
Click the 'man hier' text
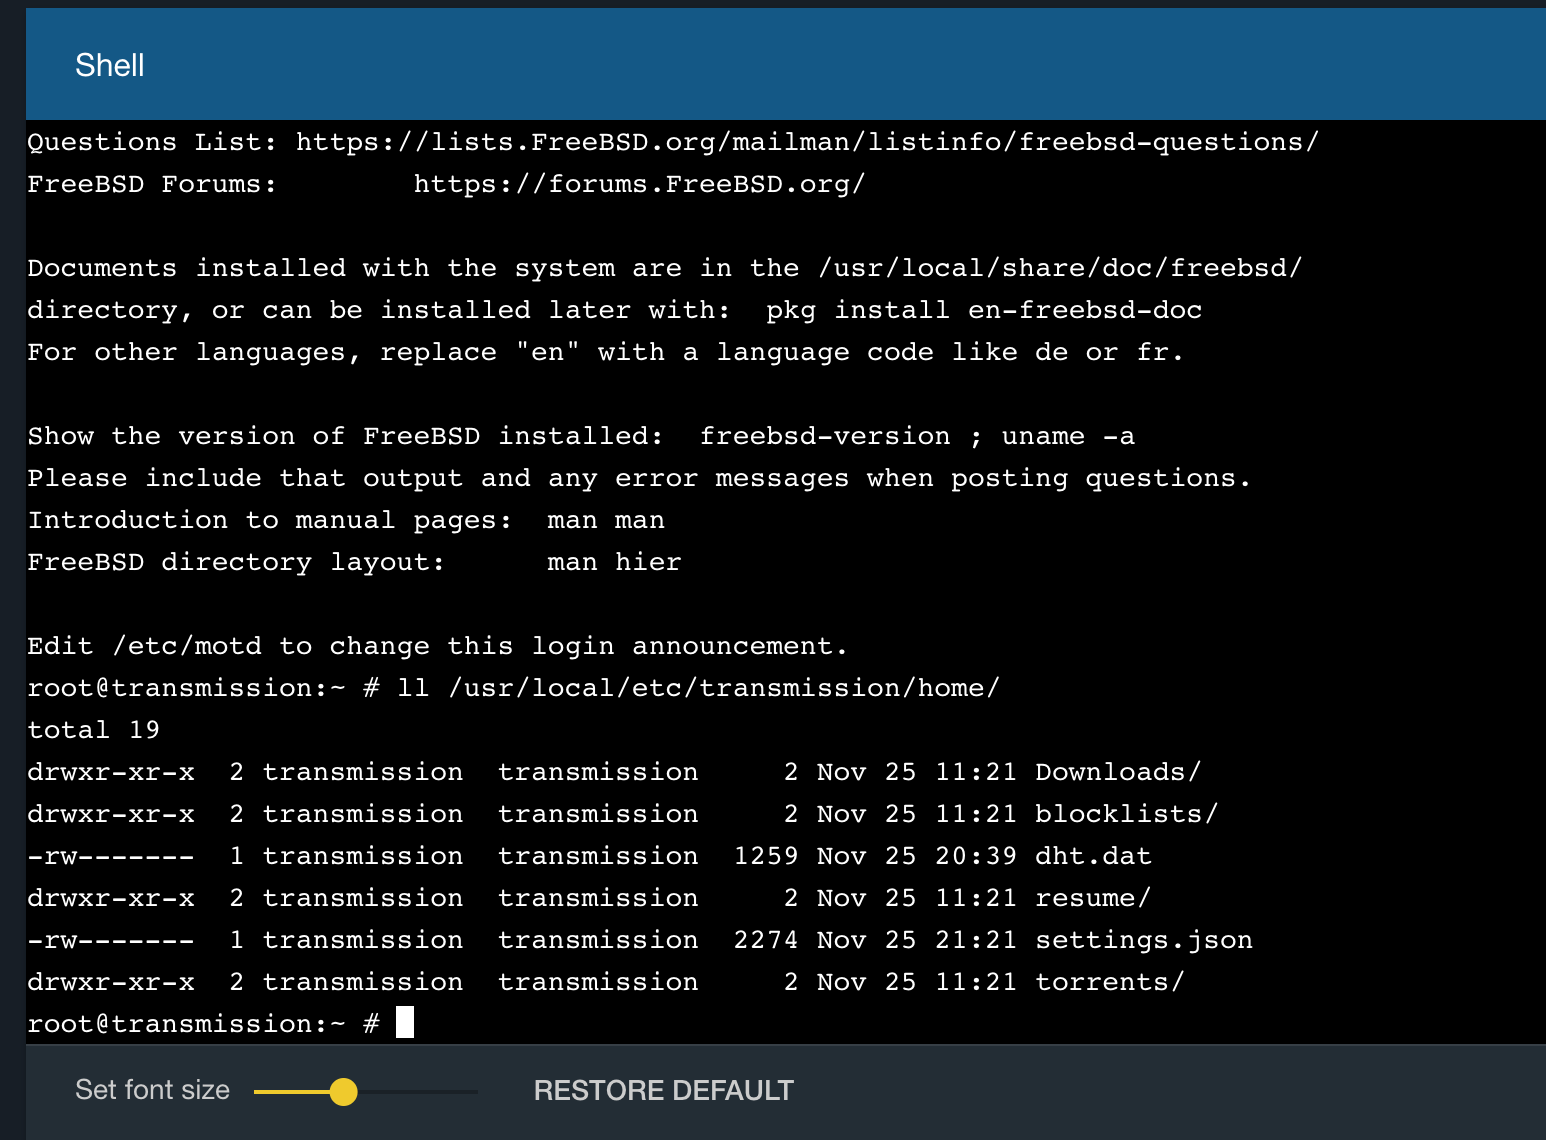614,562
